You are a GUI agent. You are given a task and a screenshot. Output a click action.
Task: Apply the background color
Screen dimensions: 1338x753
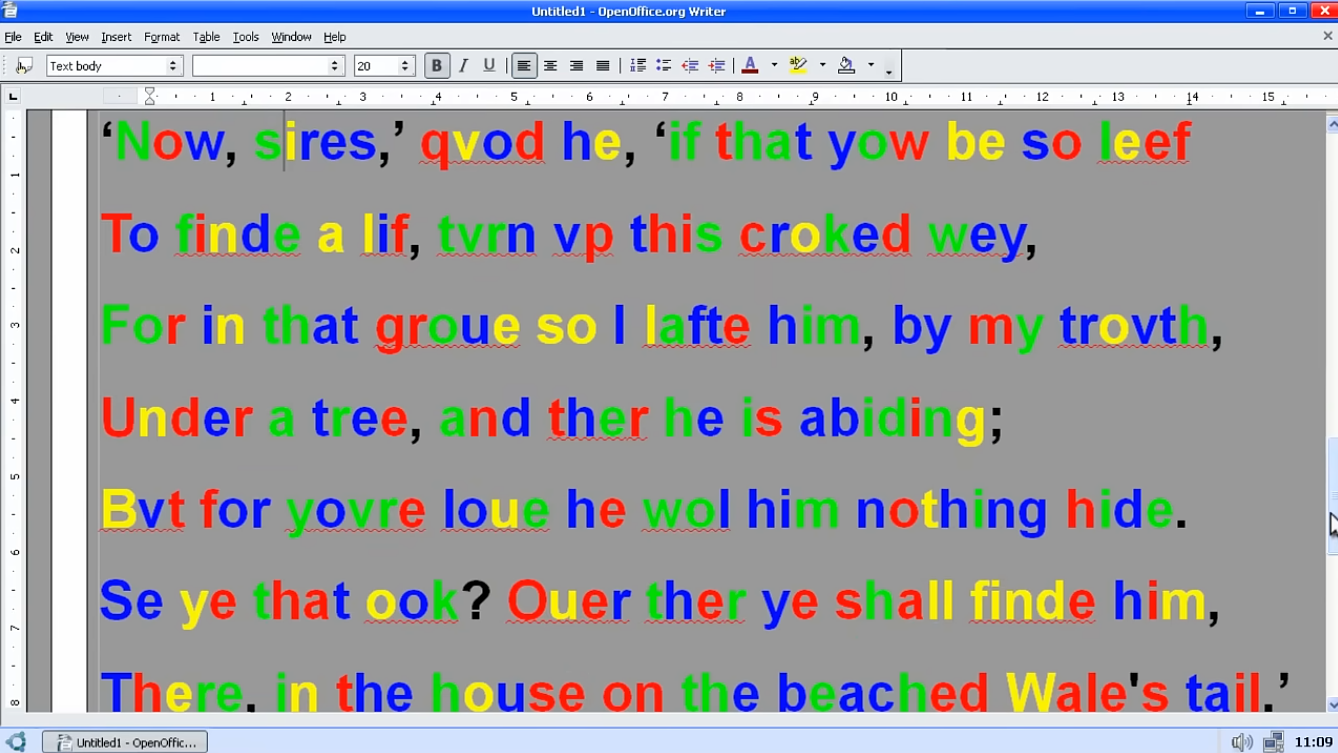point(846,66)
